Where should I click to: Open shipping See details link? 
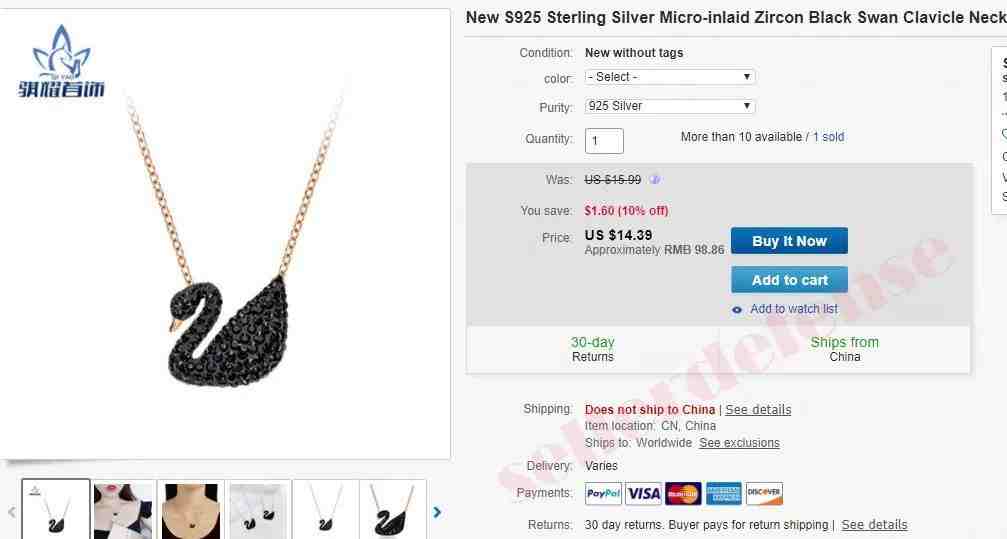[x=758, y=410]
